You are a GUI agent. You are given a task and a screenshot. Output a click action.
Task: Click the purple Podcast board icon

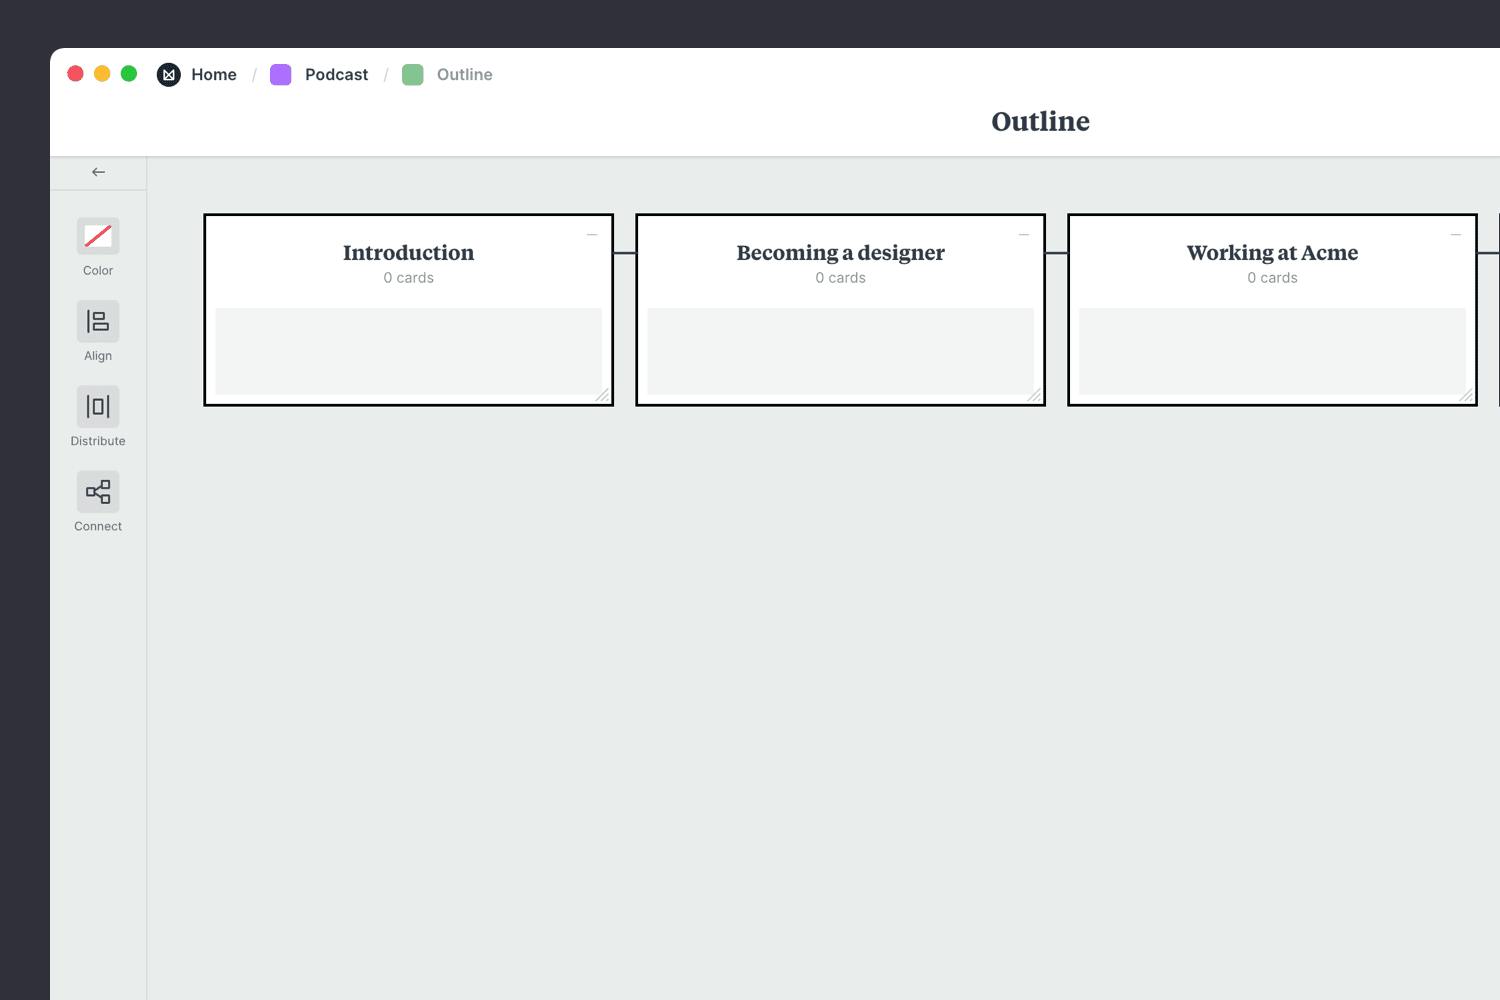click(281, 75)
